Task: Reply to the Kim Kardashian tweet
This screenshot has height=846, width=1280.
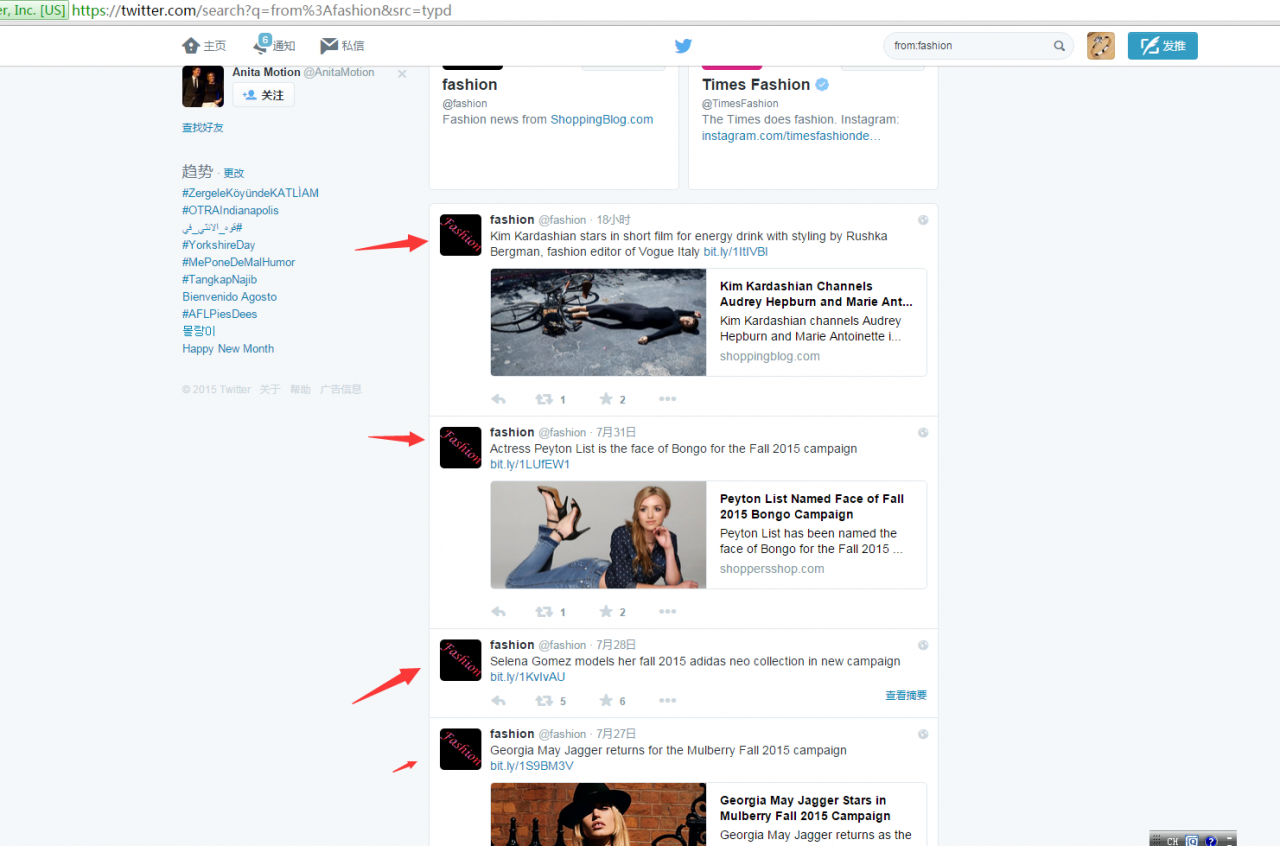Action: point(499,399)
